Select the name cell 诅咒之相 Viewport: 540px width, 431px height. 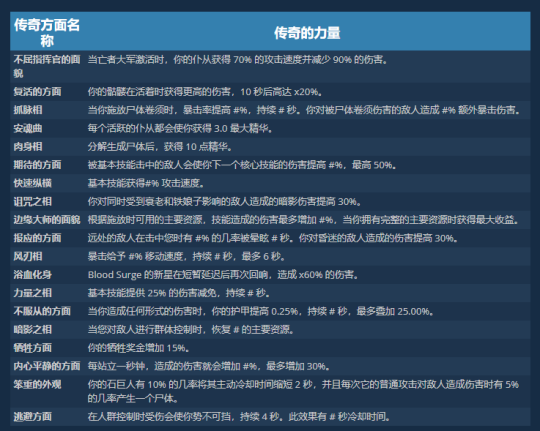pyautogui.click(x=33, y=202)
